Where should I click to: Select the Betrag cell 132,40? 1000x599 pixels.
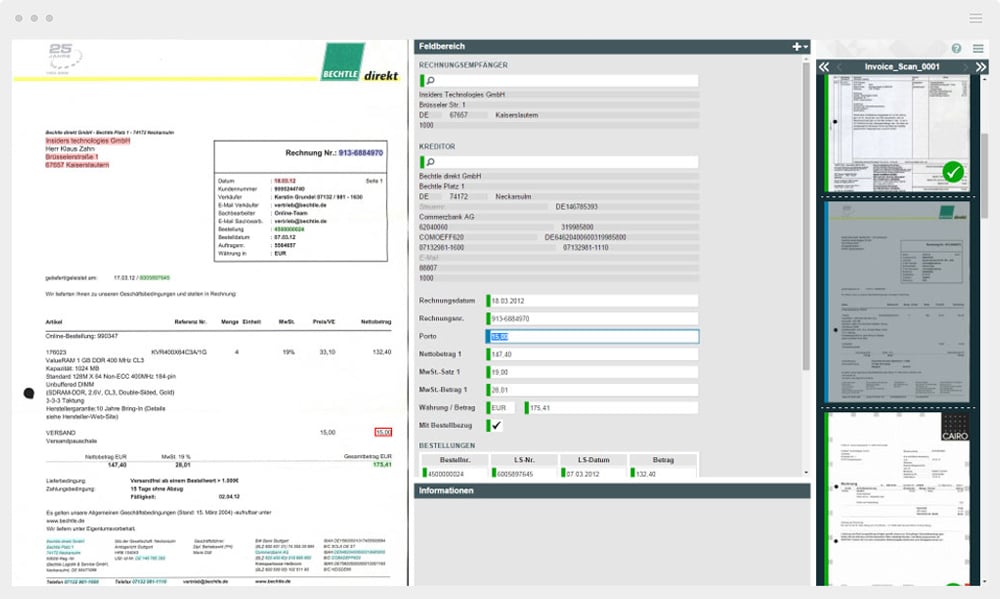663,473
